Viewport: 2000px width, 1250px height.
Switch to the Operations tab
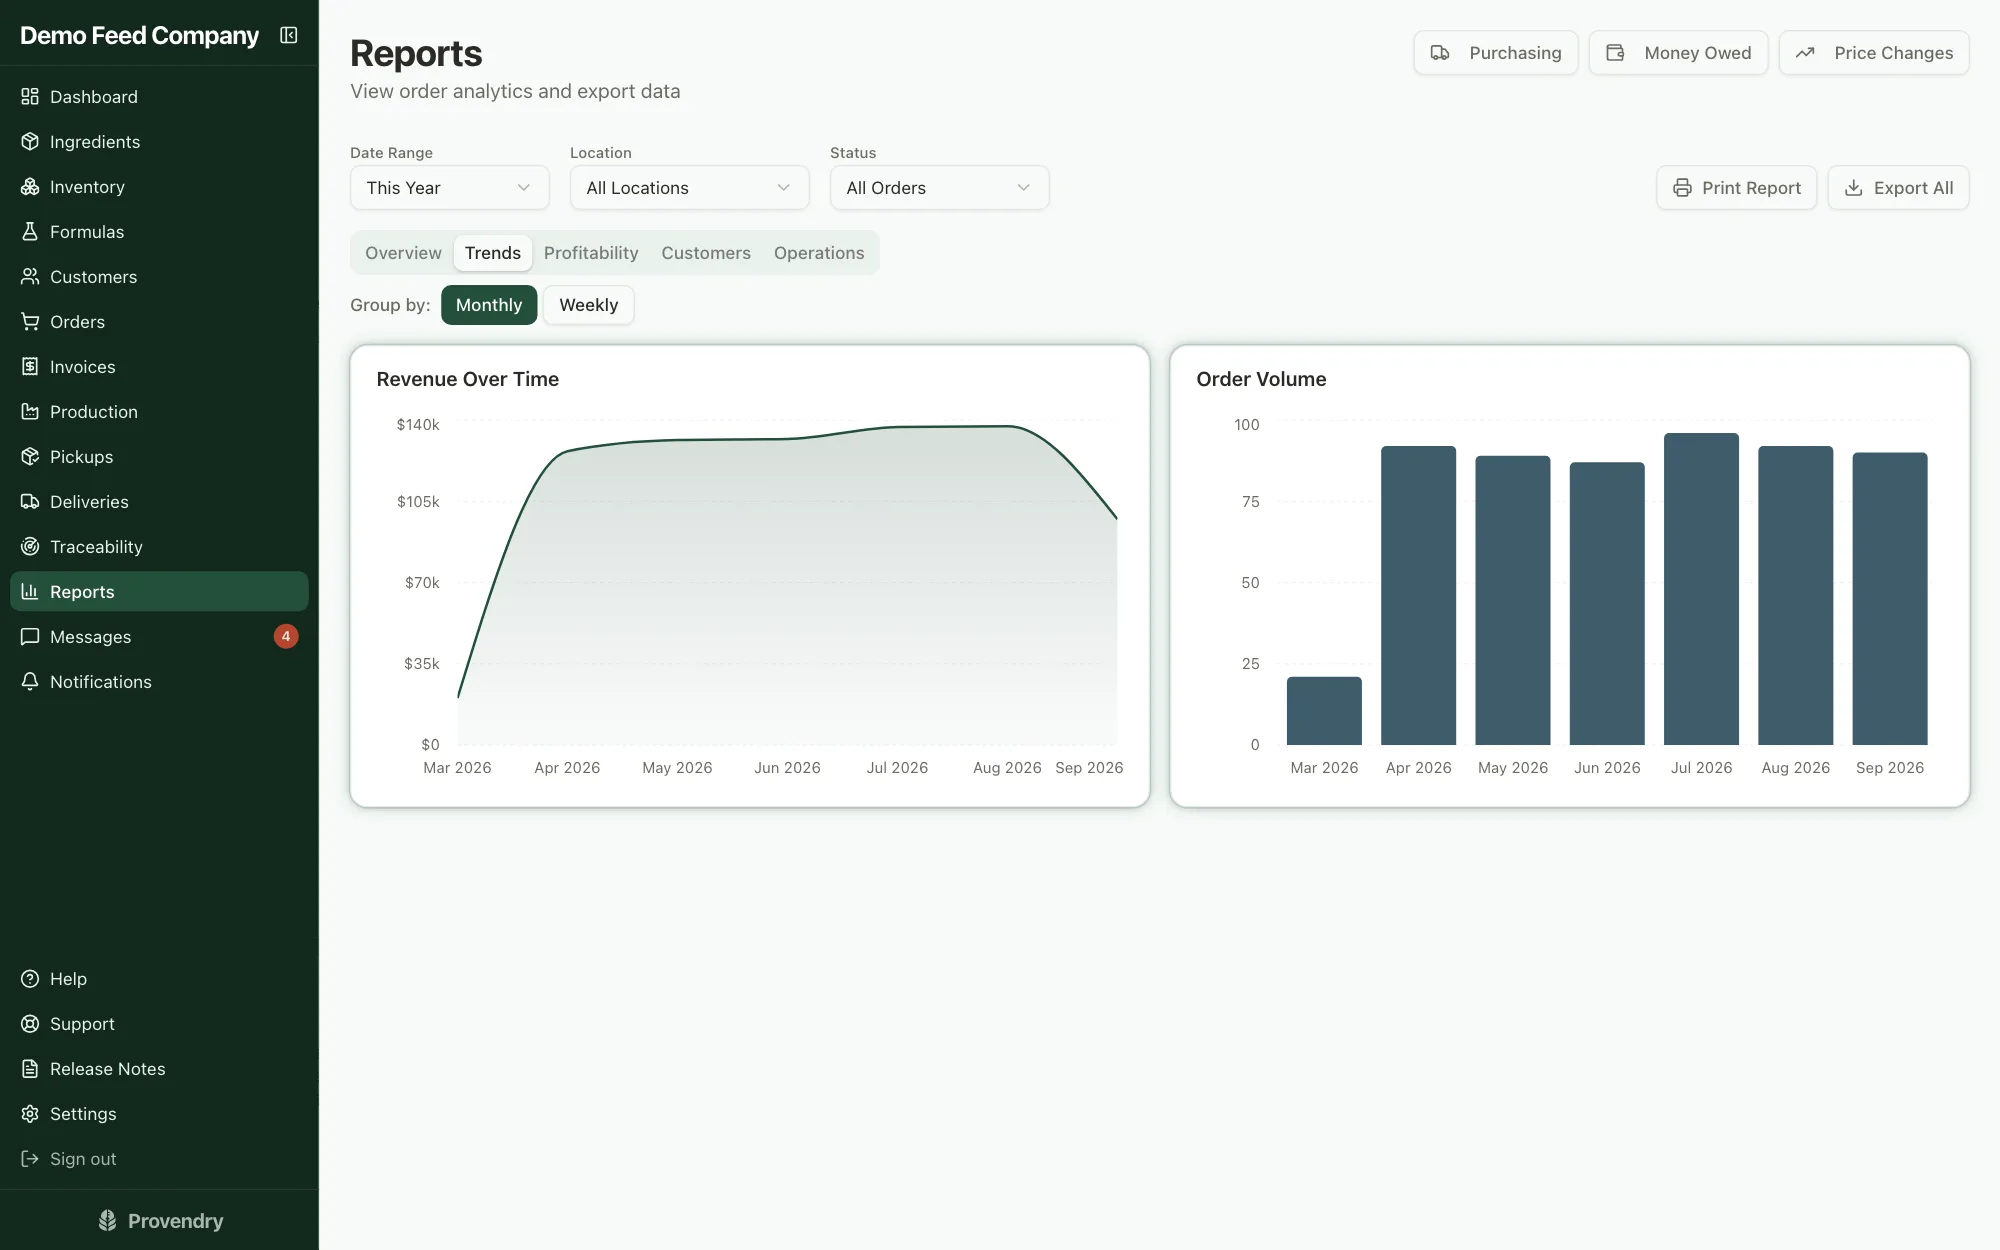pyautogui.click(x=819, y=253)
